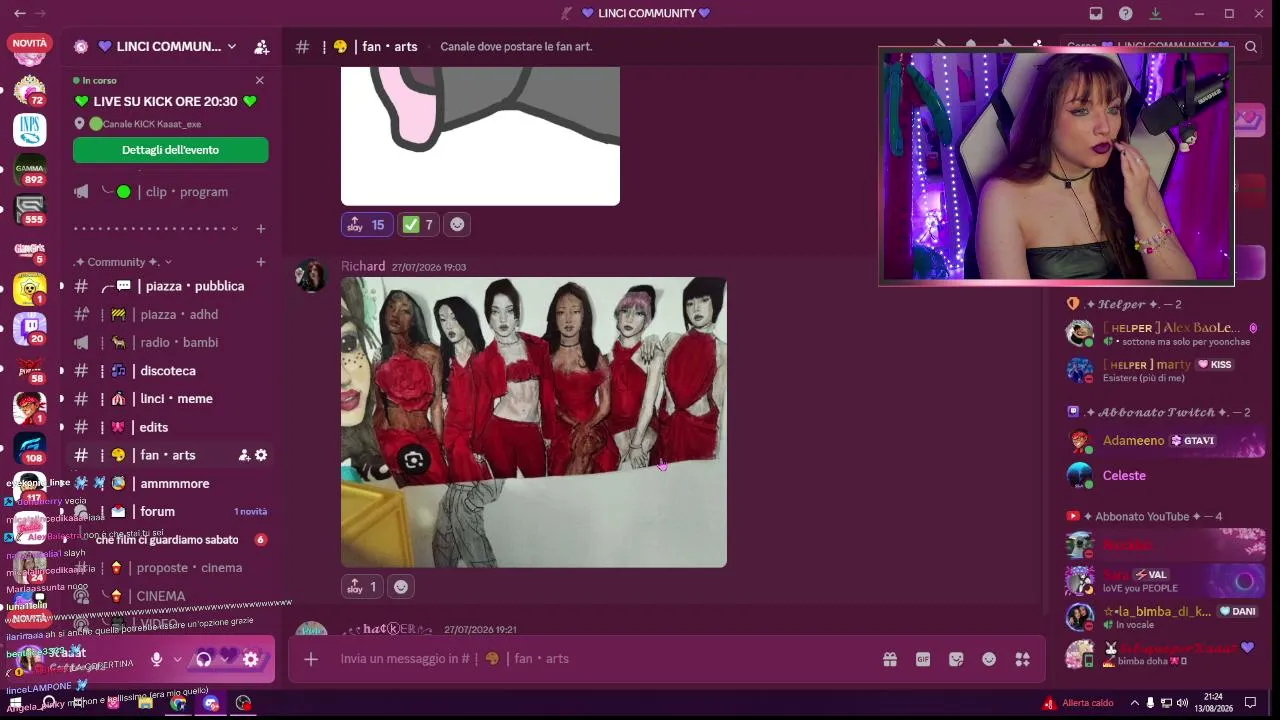Open the Discord help icon
1280x720 pixels.
coord(1126,13)
